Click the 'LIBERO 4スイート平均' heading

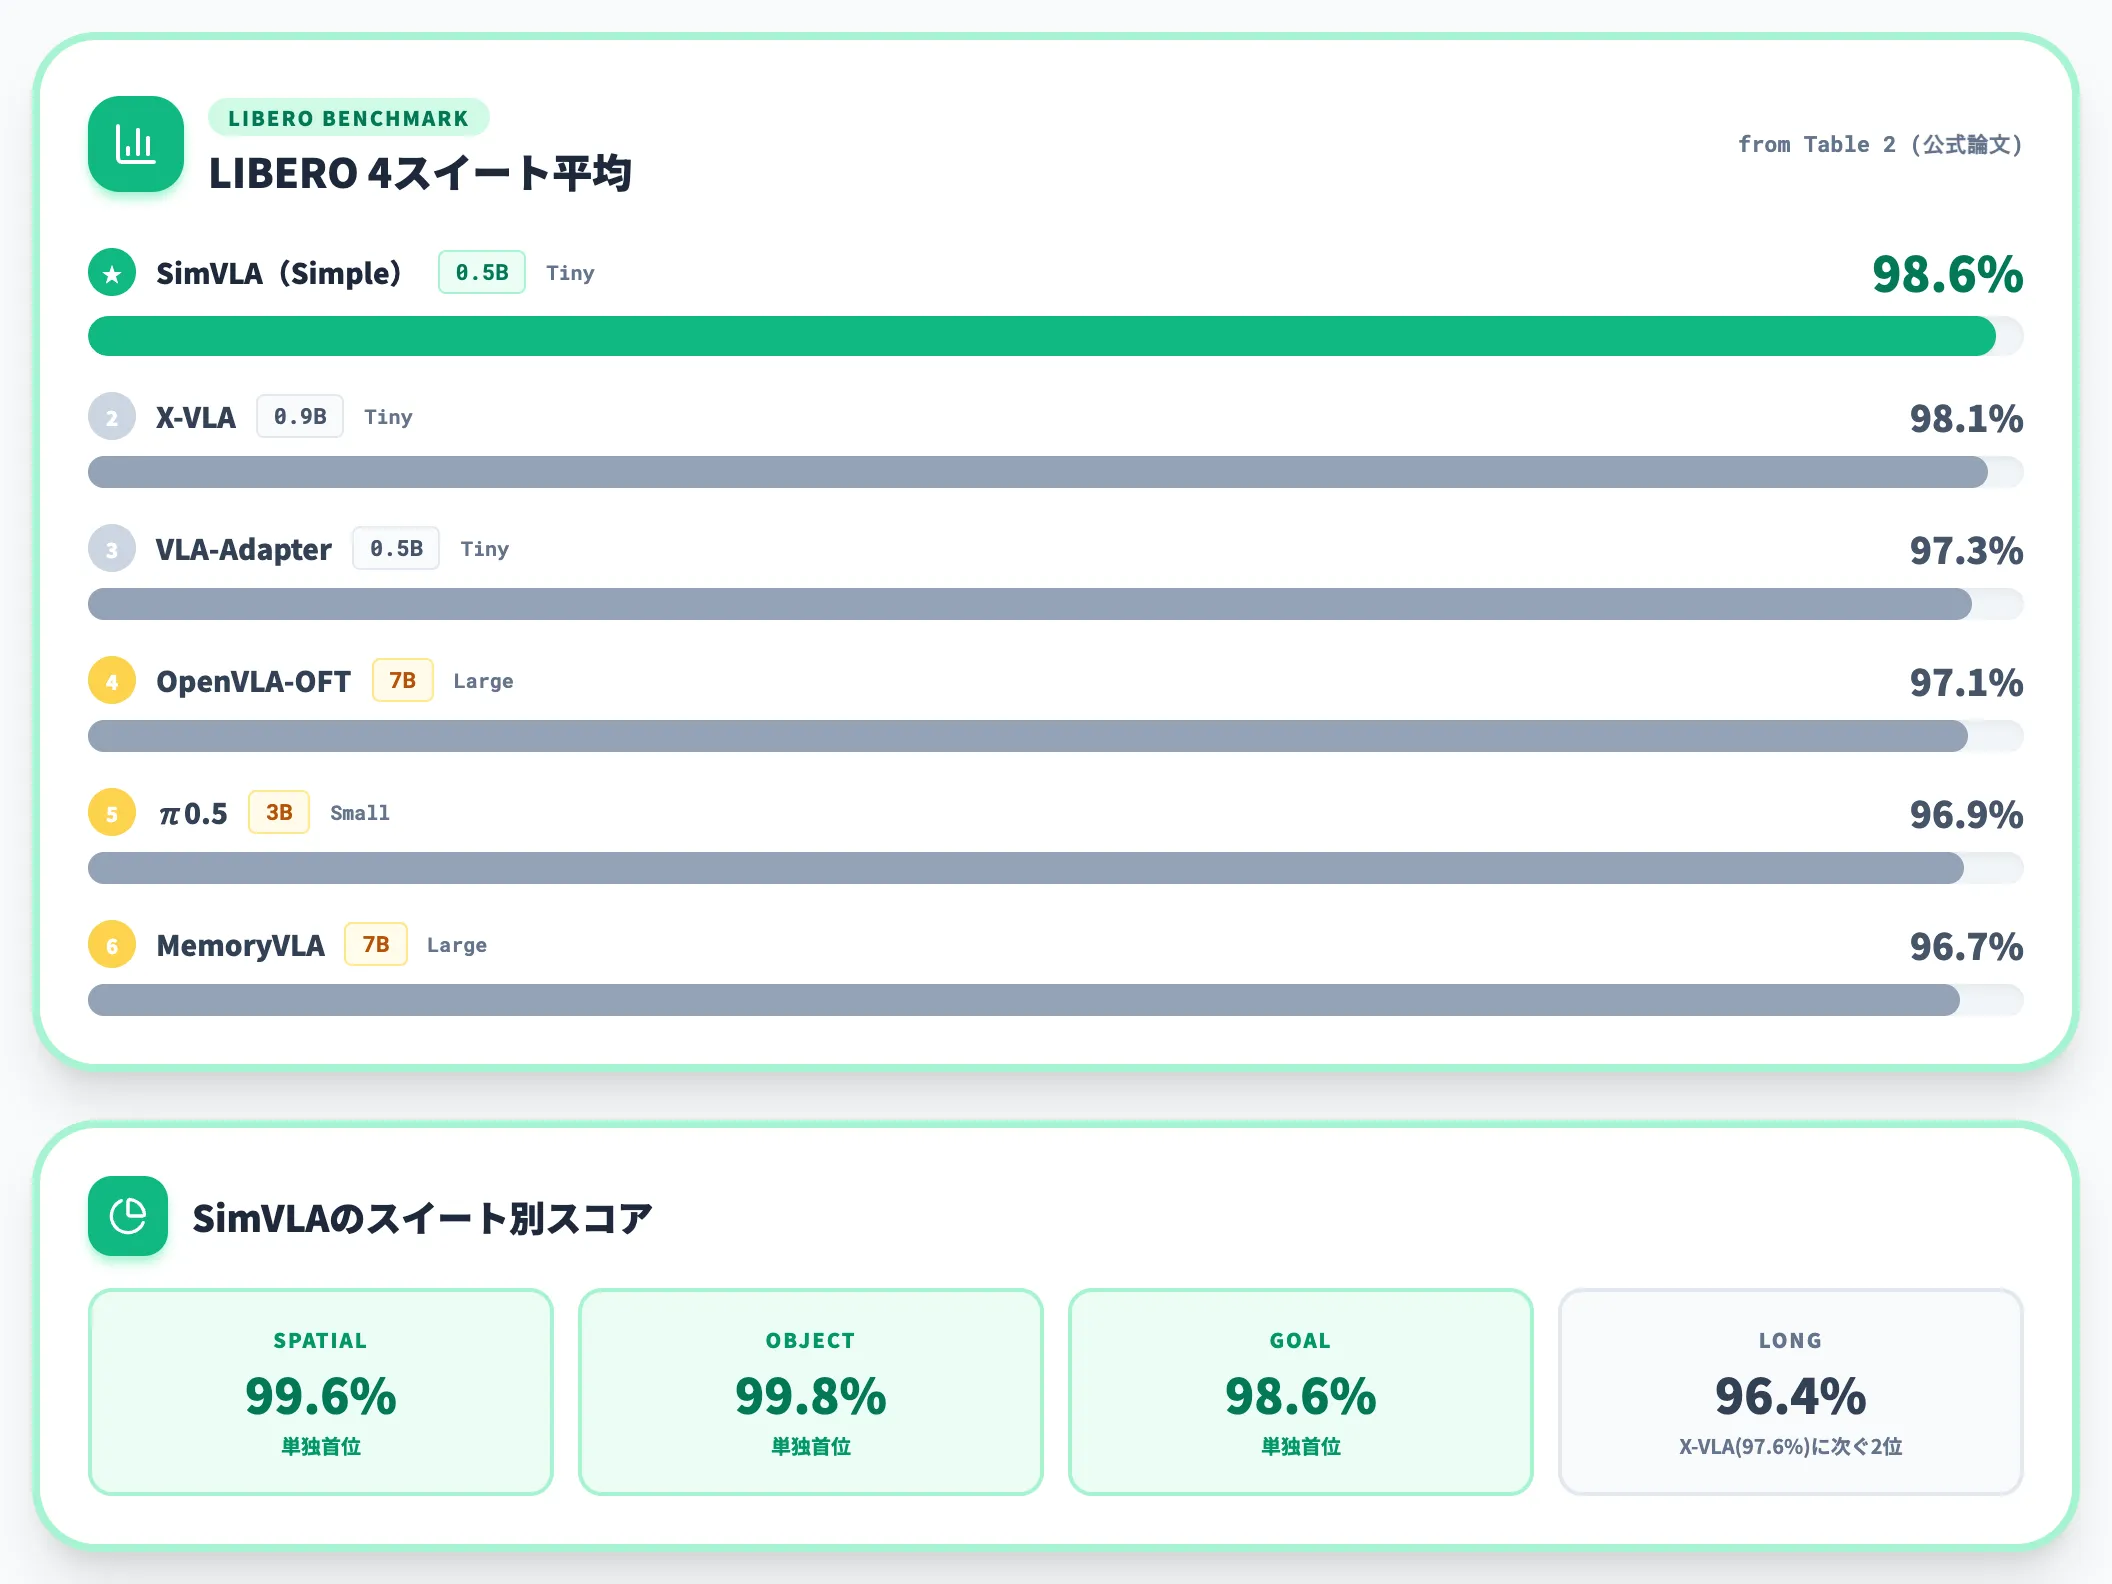[420, 173]
